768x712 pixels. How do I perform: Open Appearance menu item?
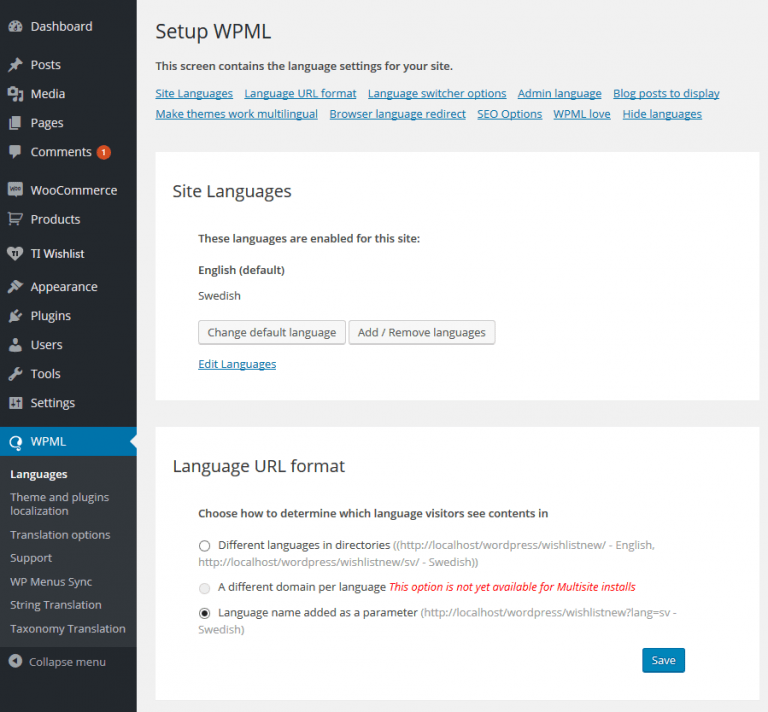pos(64,286)
